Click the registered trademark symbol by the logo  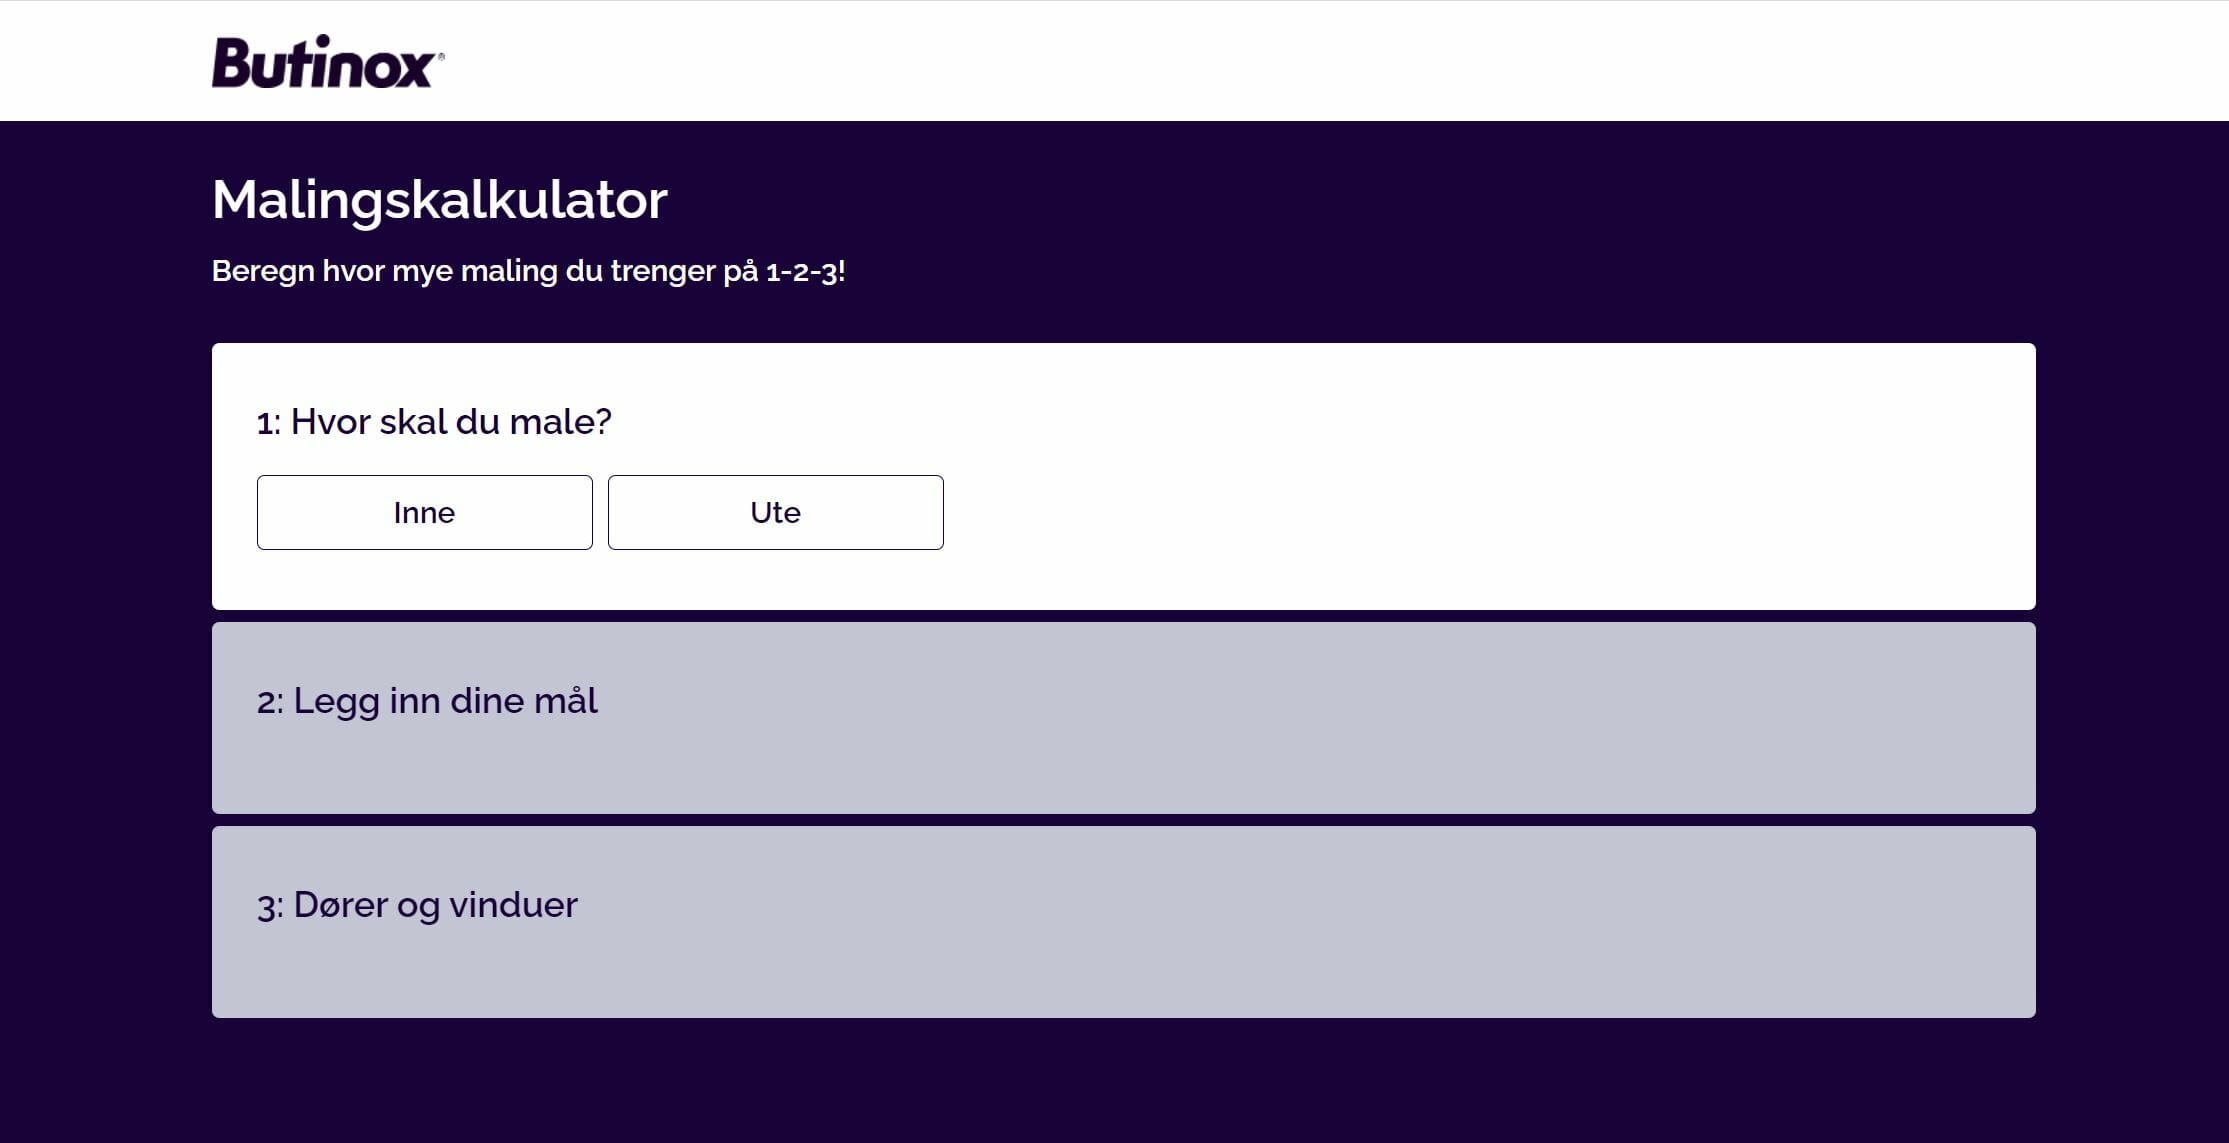(441, 57)
